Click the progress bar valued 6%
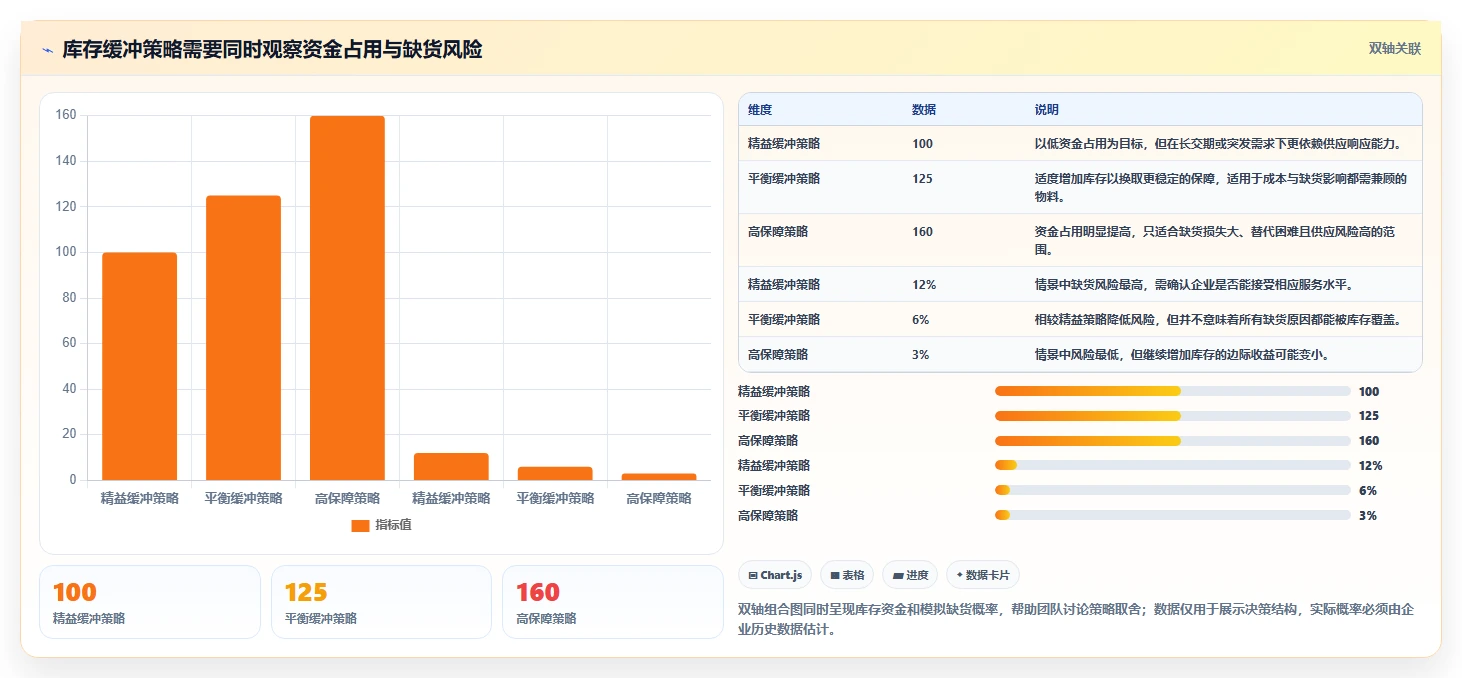Viewport: 1462px width, 678px height. 1172,490
